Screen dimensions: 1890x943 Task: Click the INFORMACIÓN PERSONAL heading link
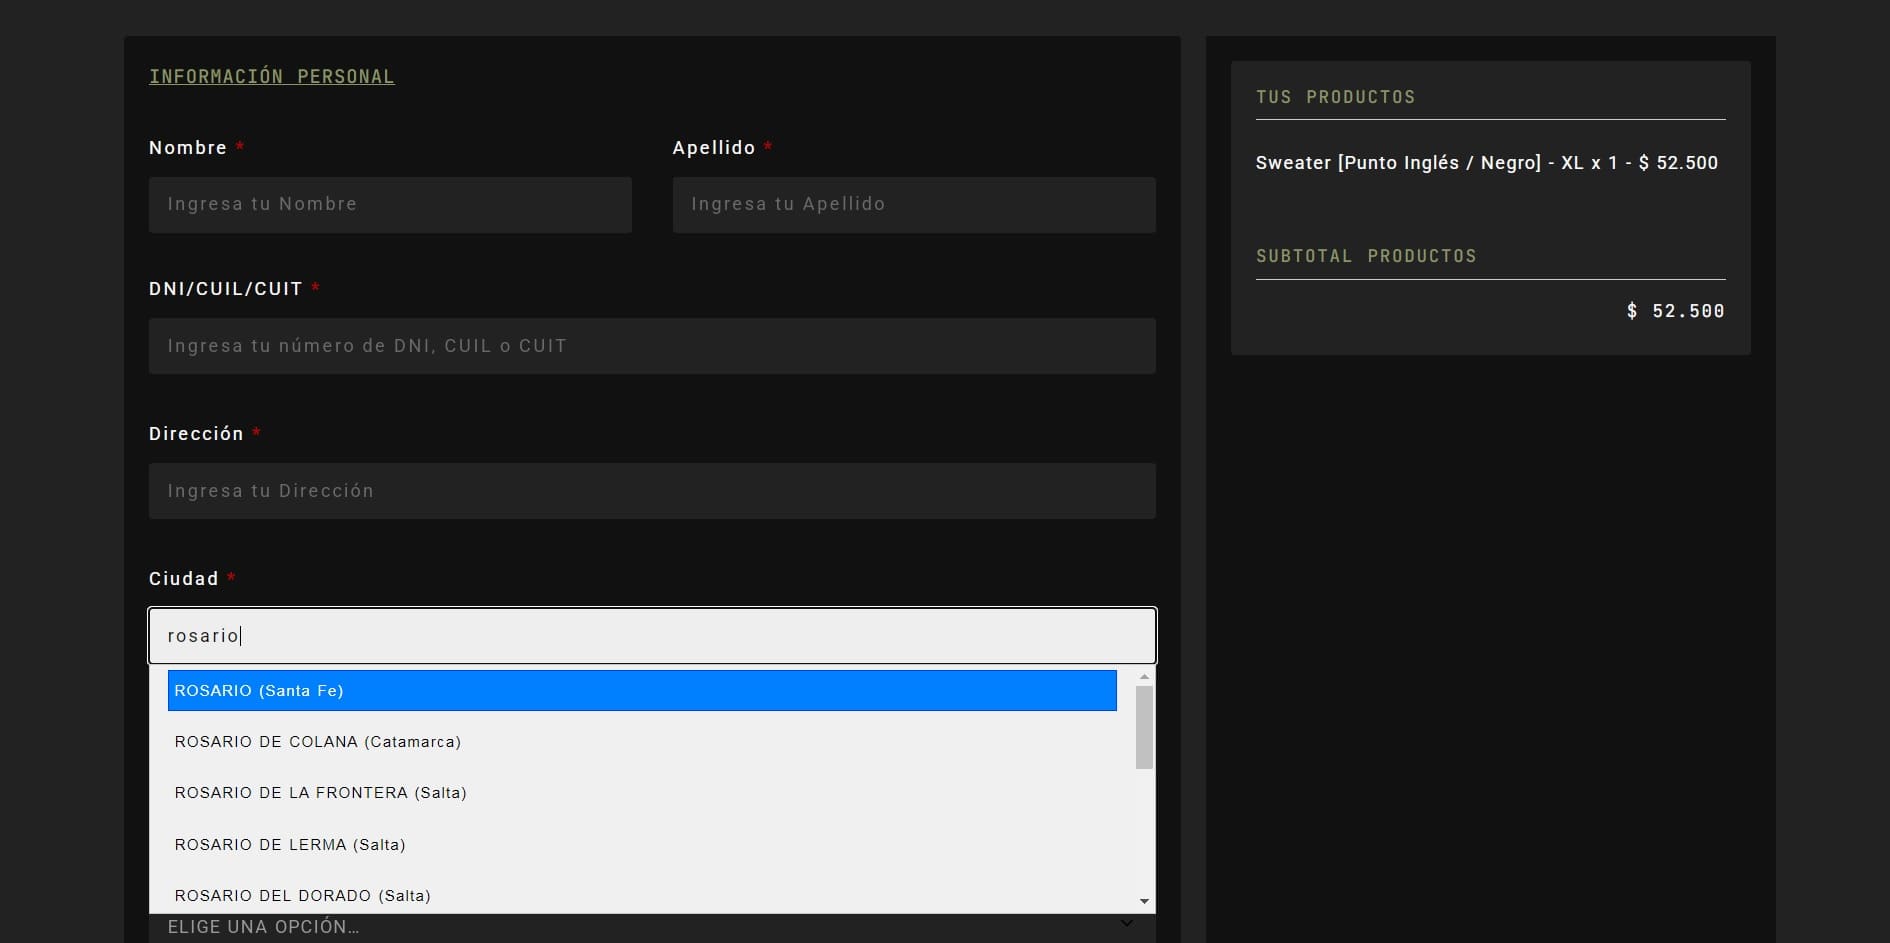coord(271,77)
